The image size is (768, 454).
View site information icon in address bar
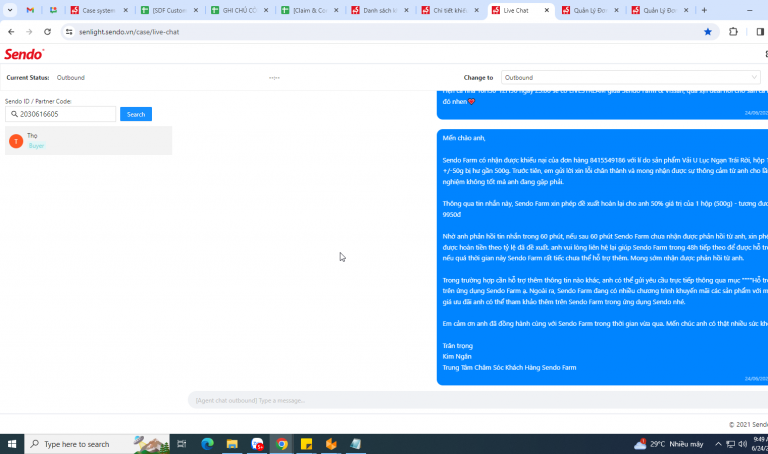point(69,32)
